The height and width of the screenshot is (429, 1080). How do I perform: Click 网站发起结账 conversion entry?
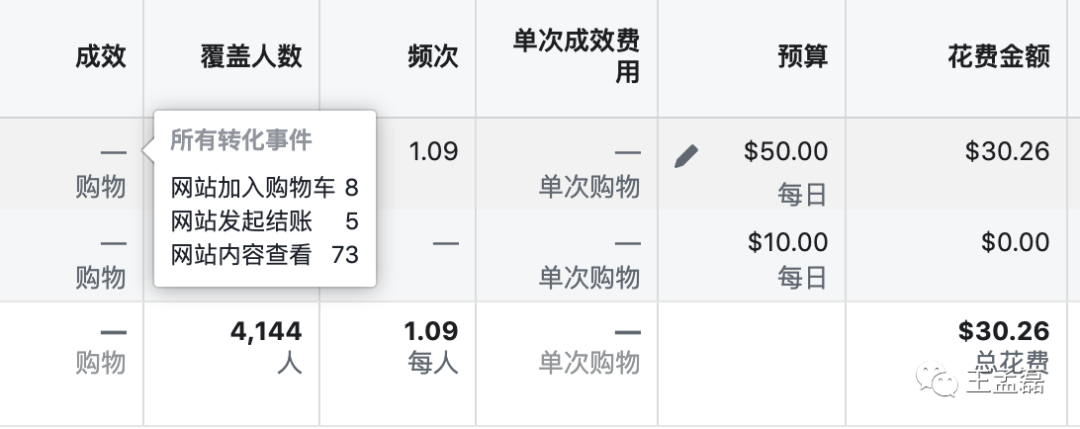point(264,221)
